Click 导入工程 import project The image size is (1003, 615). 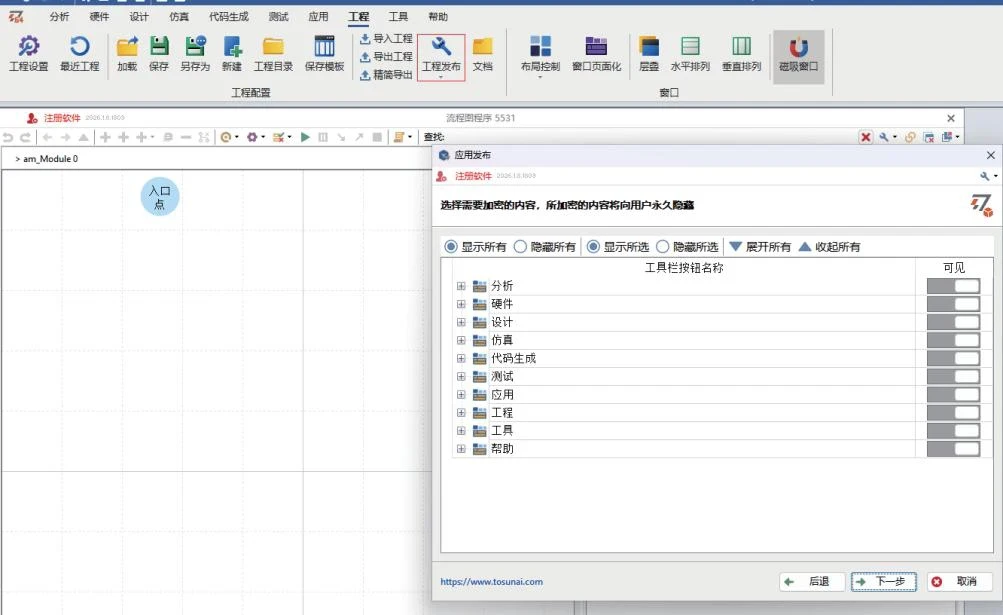(386, 38)
